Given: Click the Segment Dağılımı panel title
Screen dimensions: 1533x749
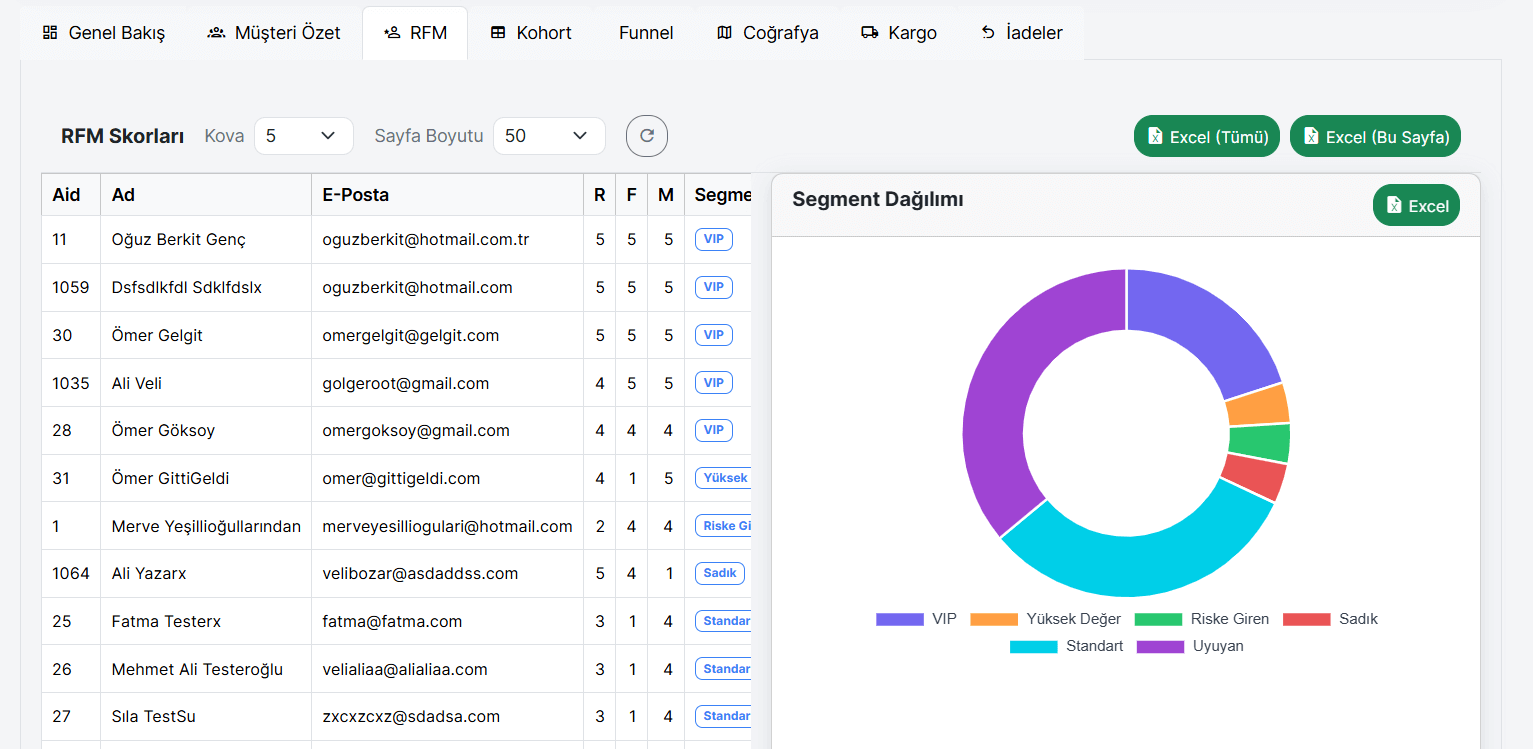Looking at the screenshot, I should 878,199.
